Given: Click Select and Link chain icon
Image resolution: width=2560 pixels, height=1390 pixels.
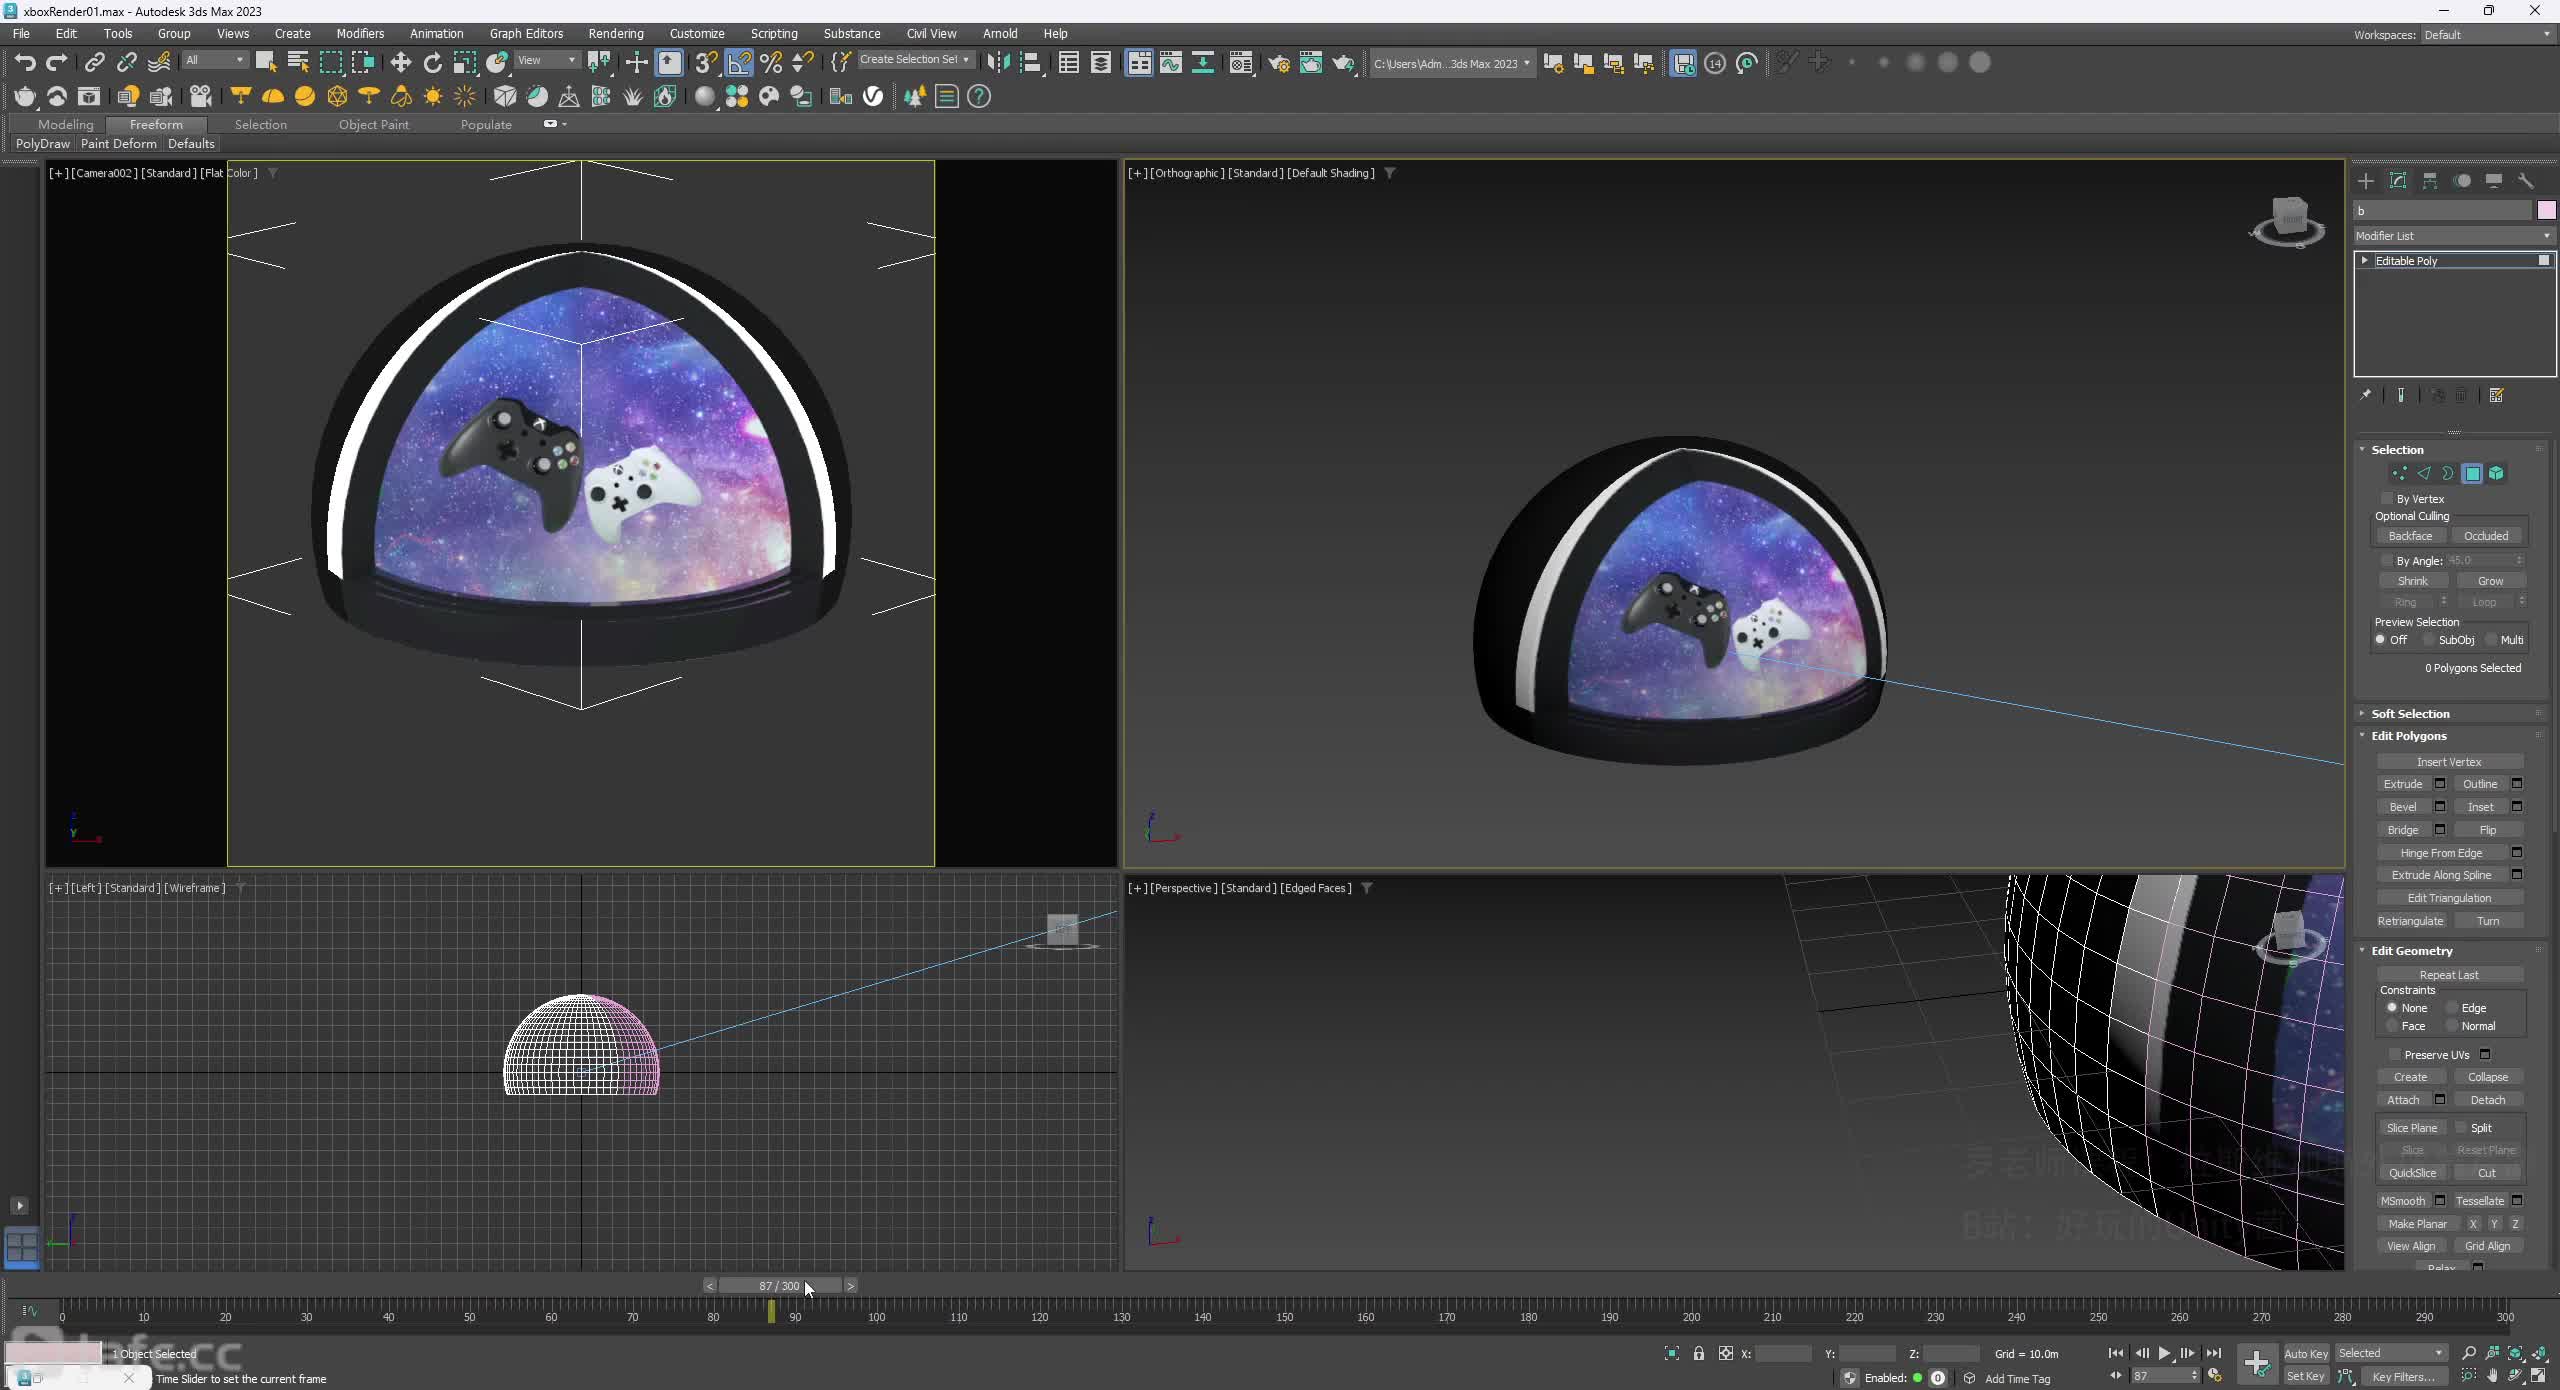Looking at the screenshot, I should [94, 63].
